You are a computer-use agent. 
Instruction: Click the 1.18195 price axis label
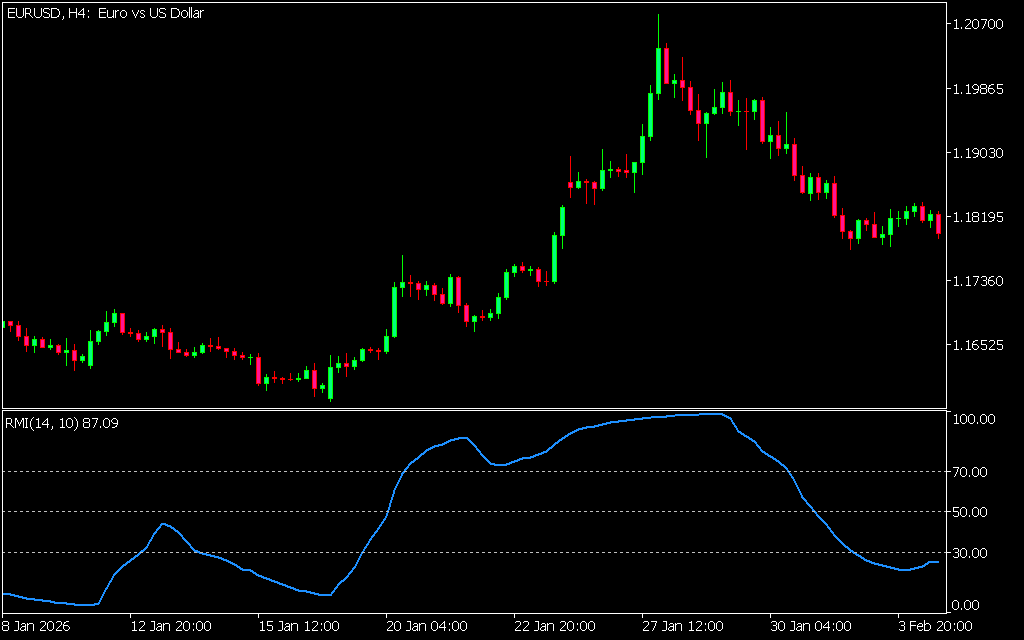pyautogui.click(x=978, y=217)
